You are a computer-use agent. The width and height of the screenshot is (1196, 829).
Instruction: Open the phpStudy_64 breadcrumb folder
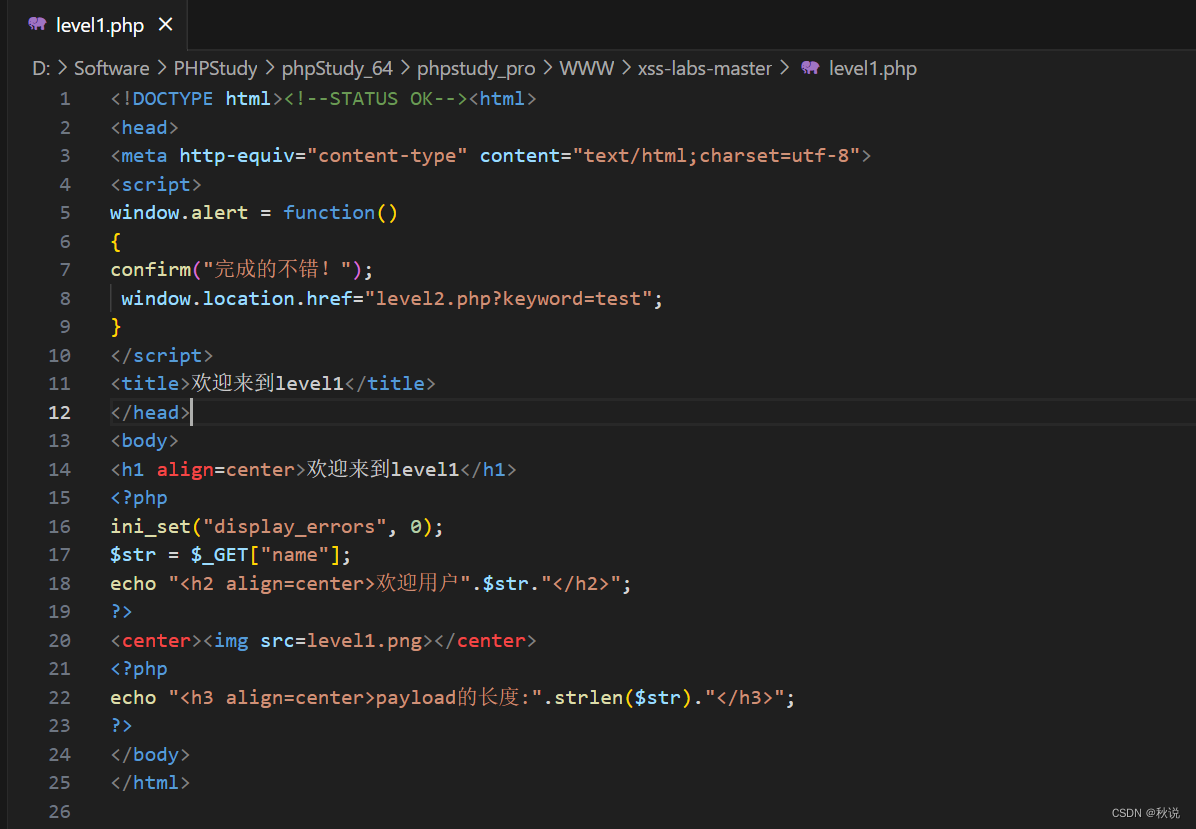[337, 68]
